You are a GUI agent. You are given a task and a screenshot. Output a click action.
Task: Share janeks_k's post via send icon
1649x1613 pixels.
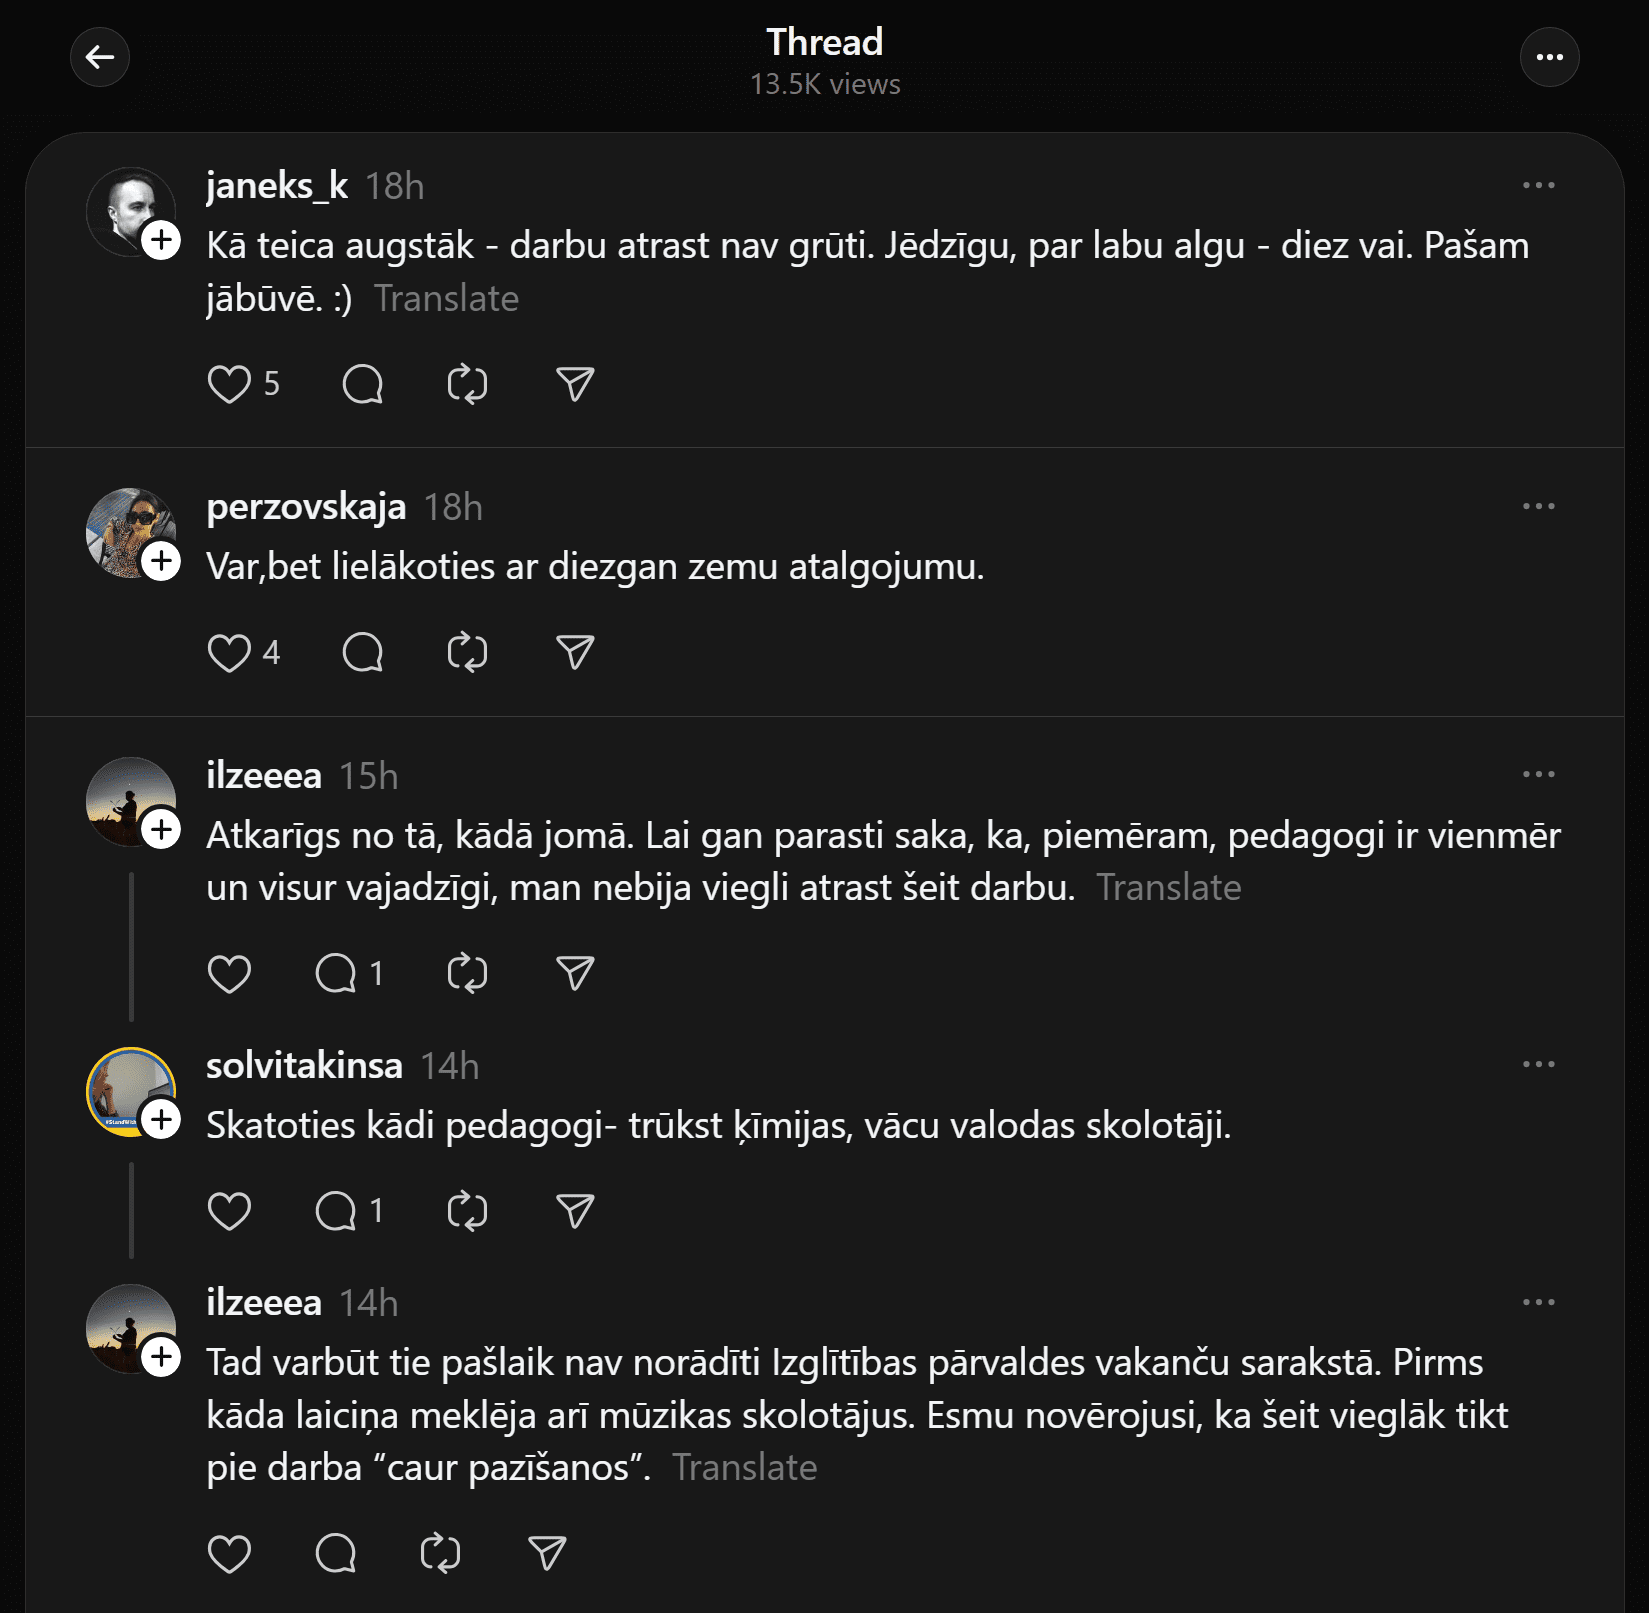pyautogui.click(x=575, y=384)
